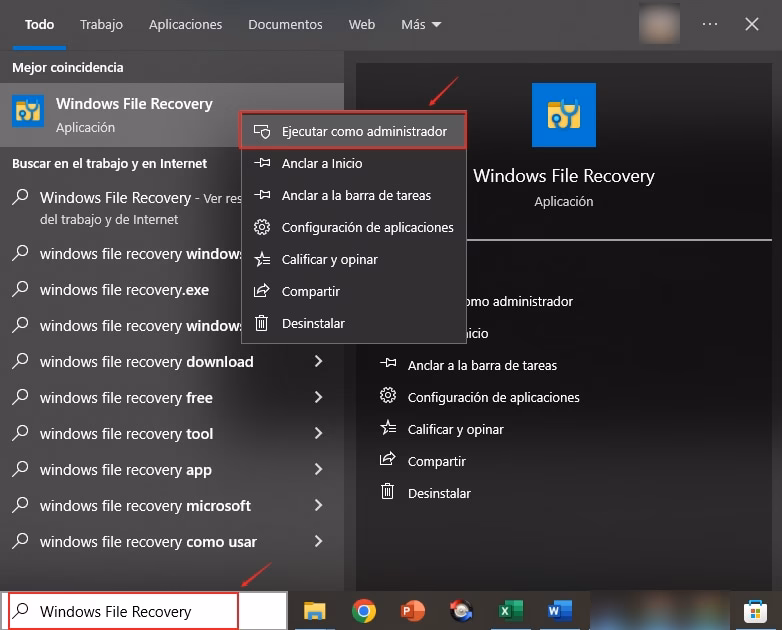The height and width of the screenshot is (630, 782).
Task: Expand the Más dropdown
Action: (421, 24)
